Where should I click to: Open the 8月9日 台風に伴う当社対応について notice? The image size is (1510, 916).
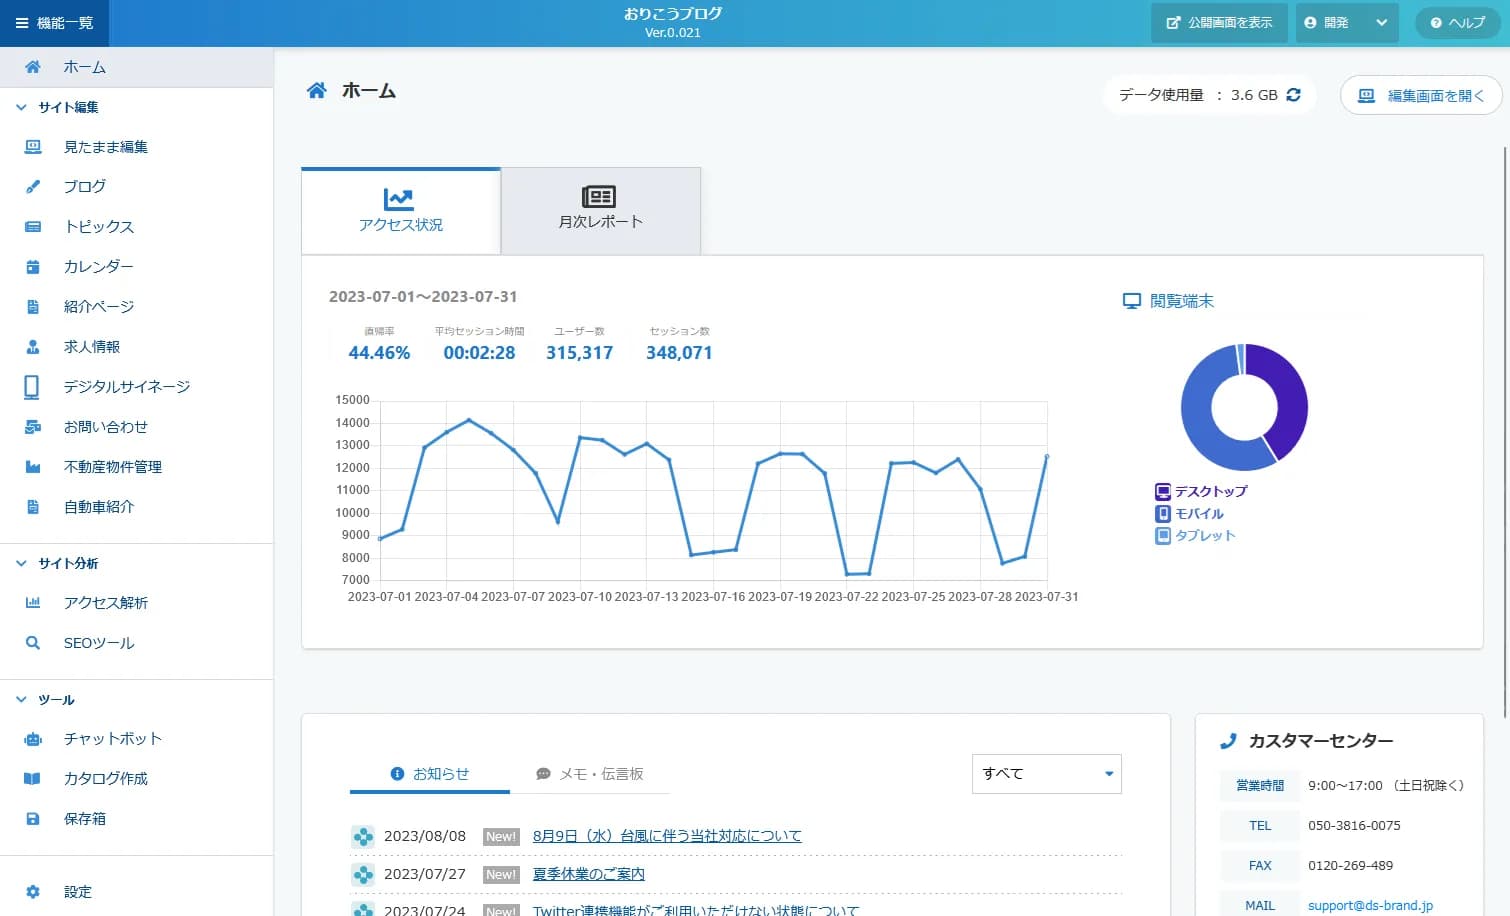pyautogui.click(x=667, y=836)
